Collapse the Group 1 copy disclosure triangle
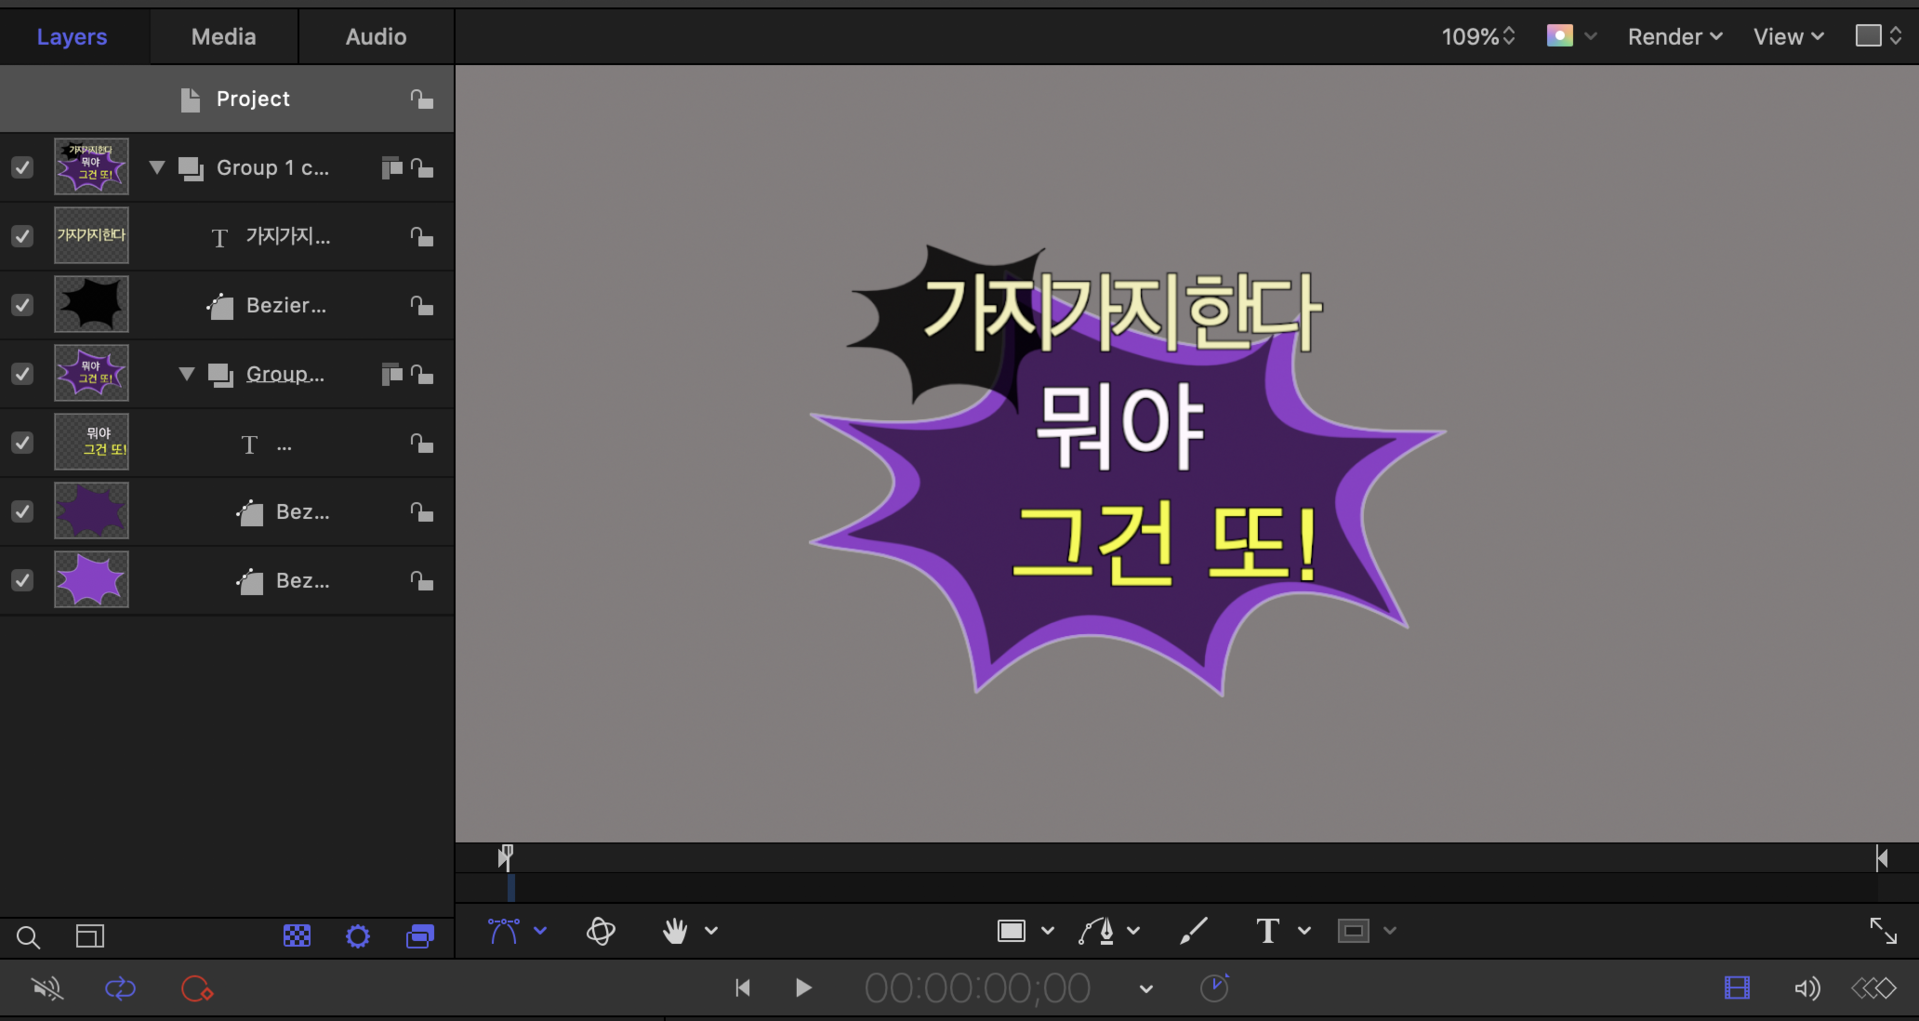This screenshot has height=1021, width=1919. (157, 167)
